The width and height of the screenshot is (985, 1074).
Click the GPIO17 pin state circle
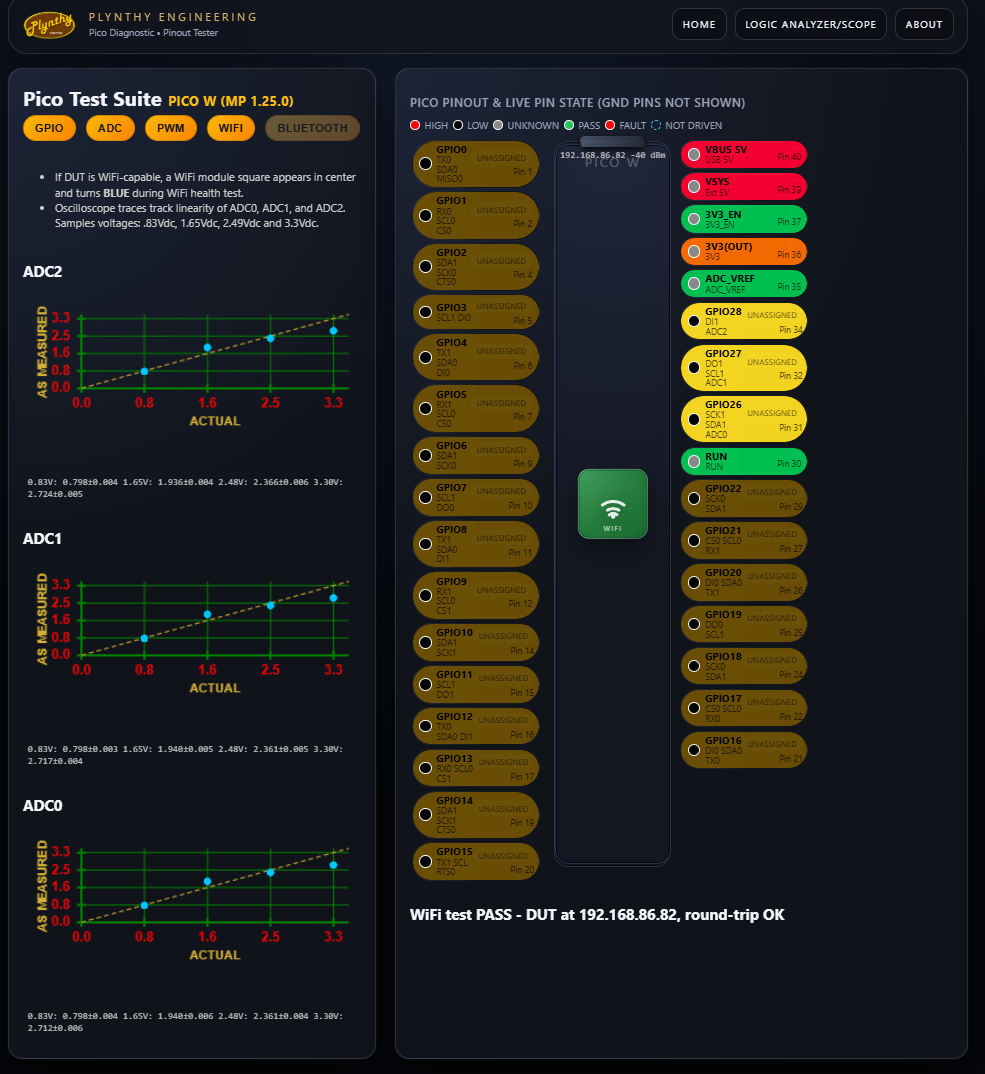coord(694,708)
